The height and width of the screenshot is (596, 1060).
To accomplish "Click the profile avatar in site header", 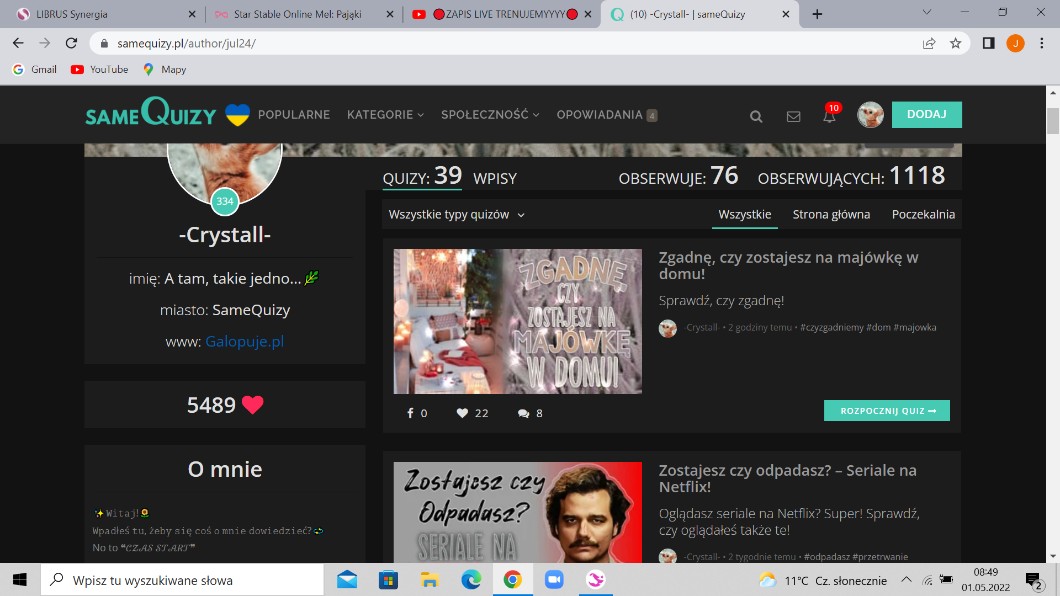I will [x=870, y=115].
